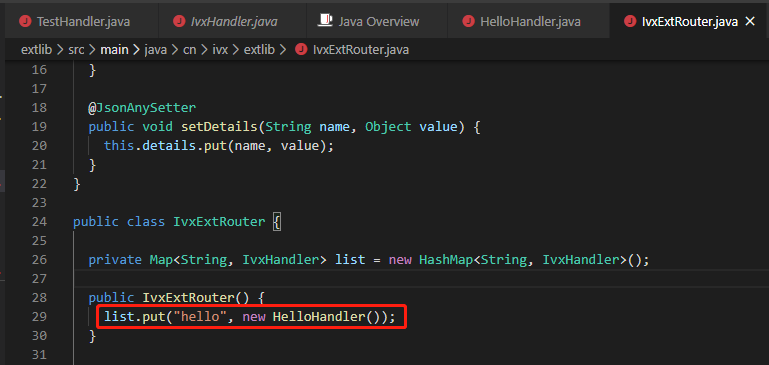Open the java breadcrumb segment
769x365 pixels.
pyautogui.click(x=155, y=50)
